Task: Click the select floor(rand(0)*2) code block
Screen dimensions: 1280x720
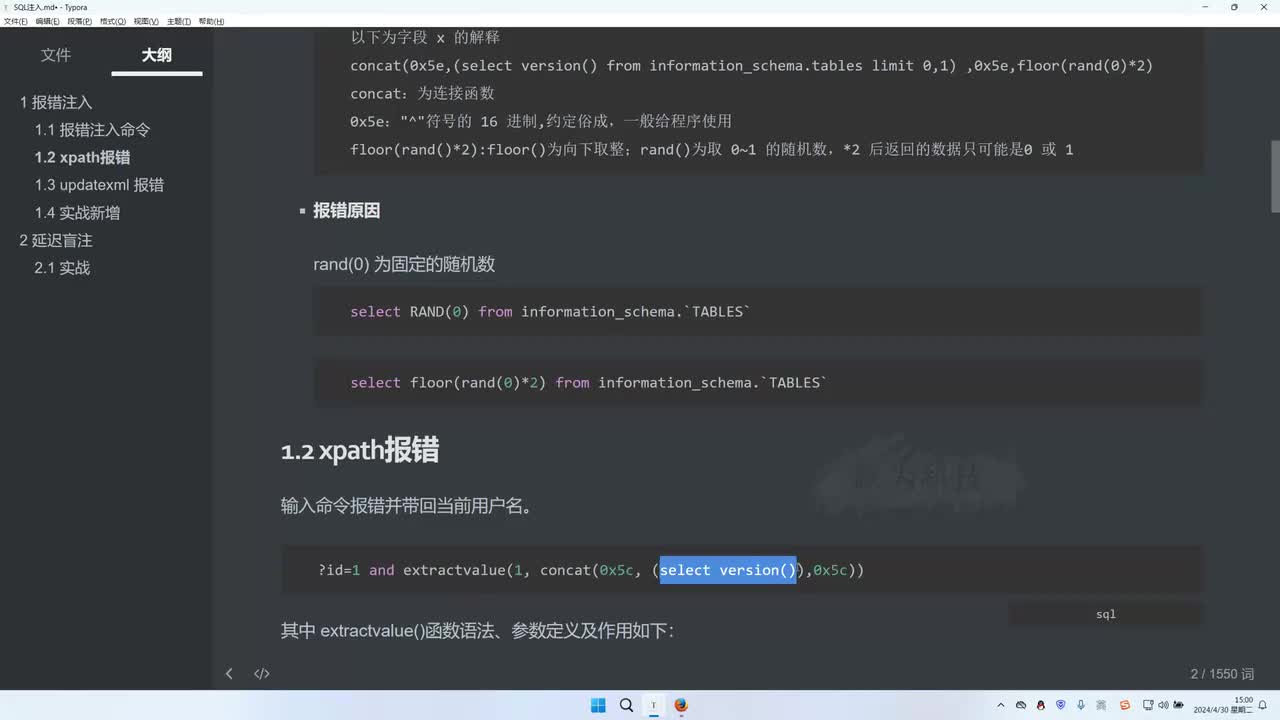Action: (758, 383)
